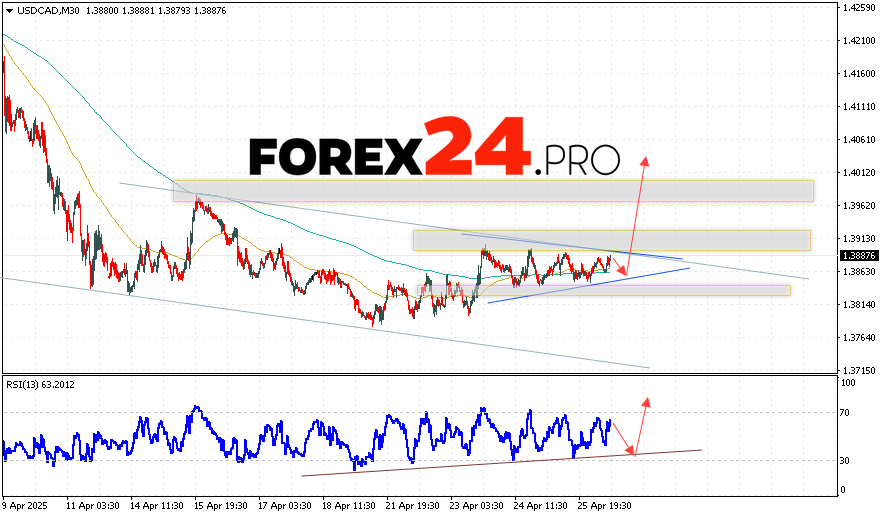The height and width of the screenshot is (517, 883).
Task: Click the 1.39620 price axis label
Action: tap(859, 206)
